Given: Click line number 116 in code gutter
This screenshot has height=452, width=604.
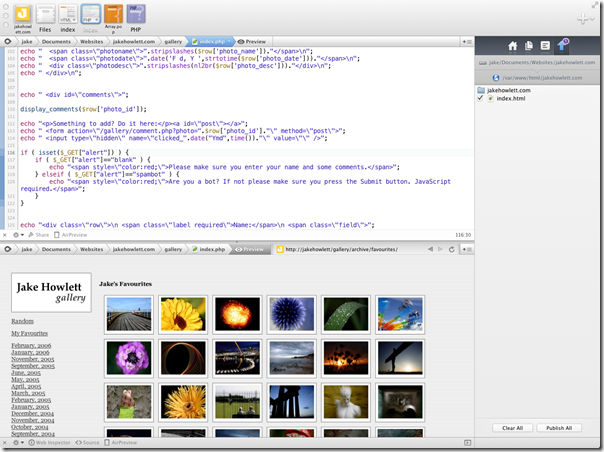Looking at the screenshot, I should [x=11, y=153].
